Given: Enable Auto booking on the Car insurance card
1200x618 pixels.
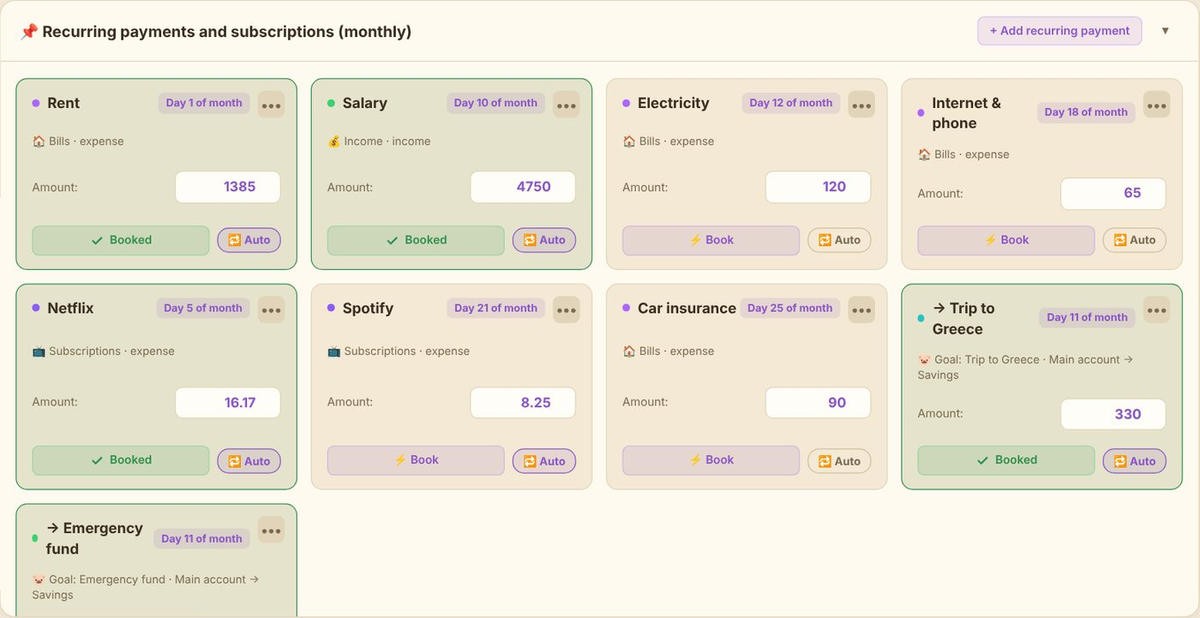Looking at the screenshot, I should pyautogui.click(x=839, y=461).
